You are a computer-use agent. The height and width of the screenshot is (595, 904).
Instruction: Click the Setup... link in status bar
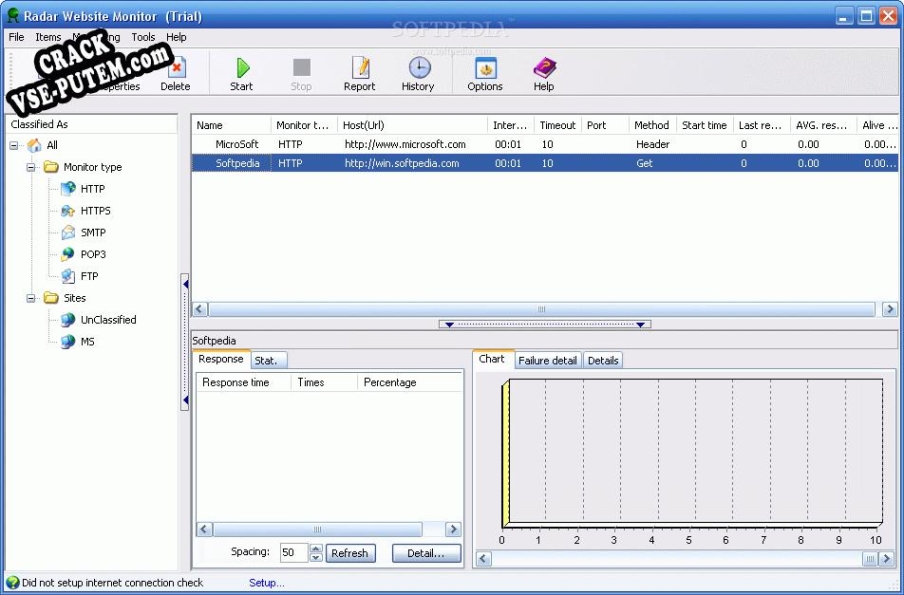266,583
